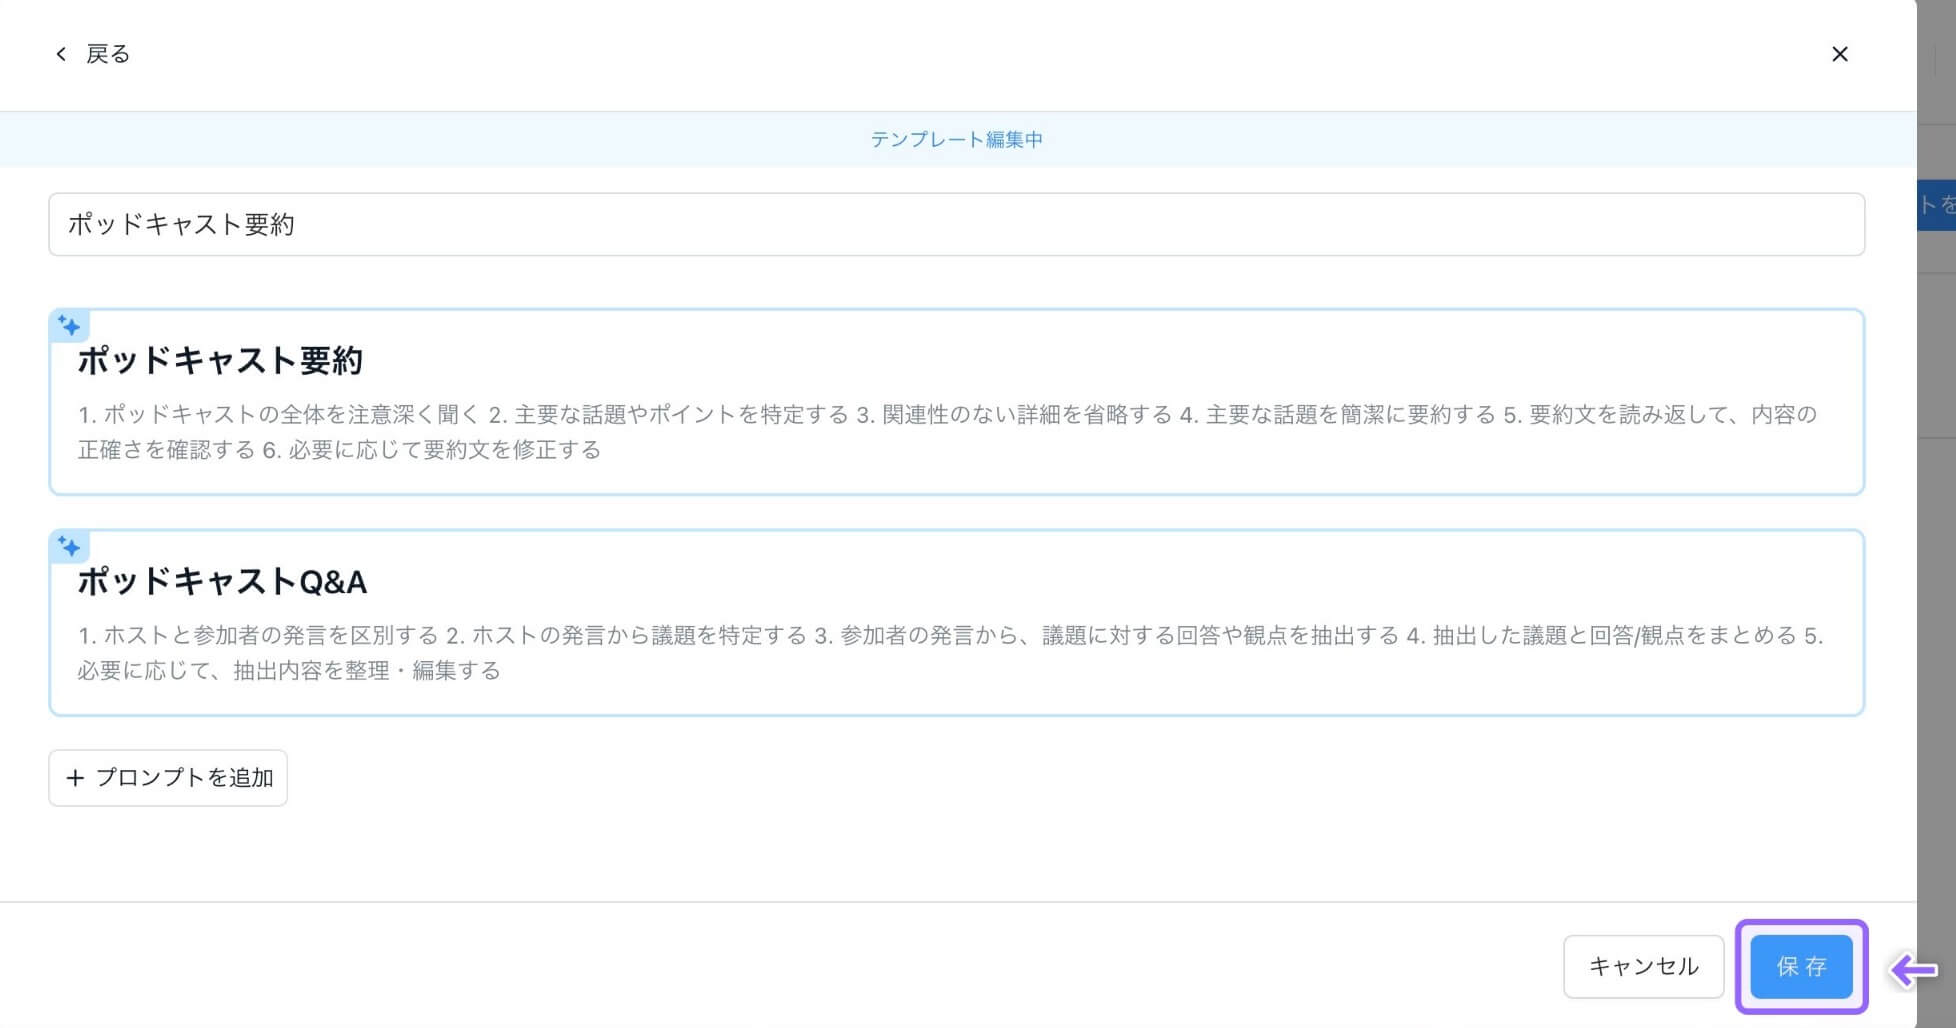Close the template editor with X

[x=1839, y=54]
